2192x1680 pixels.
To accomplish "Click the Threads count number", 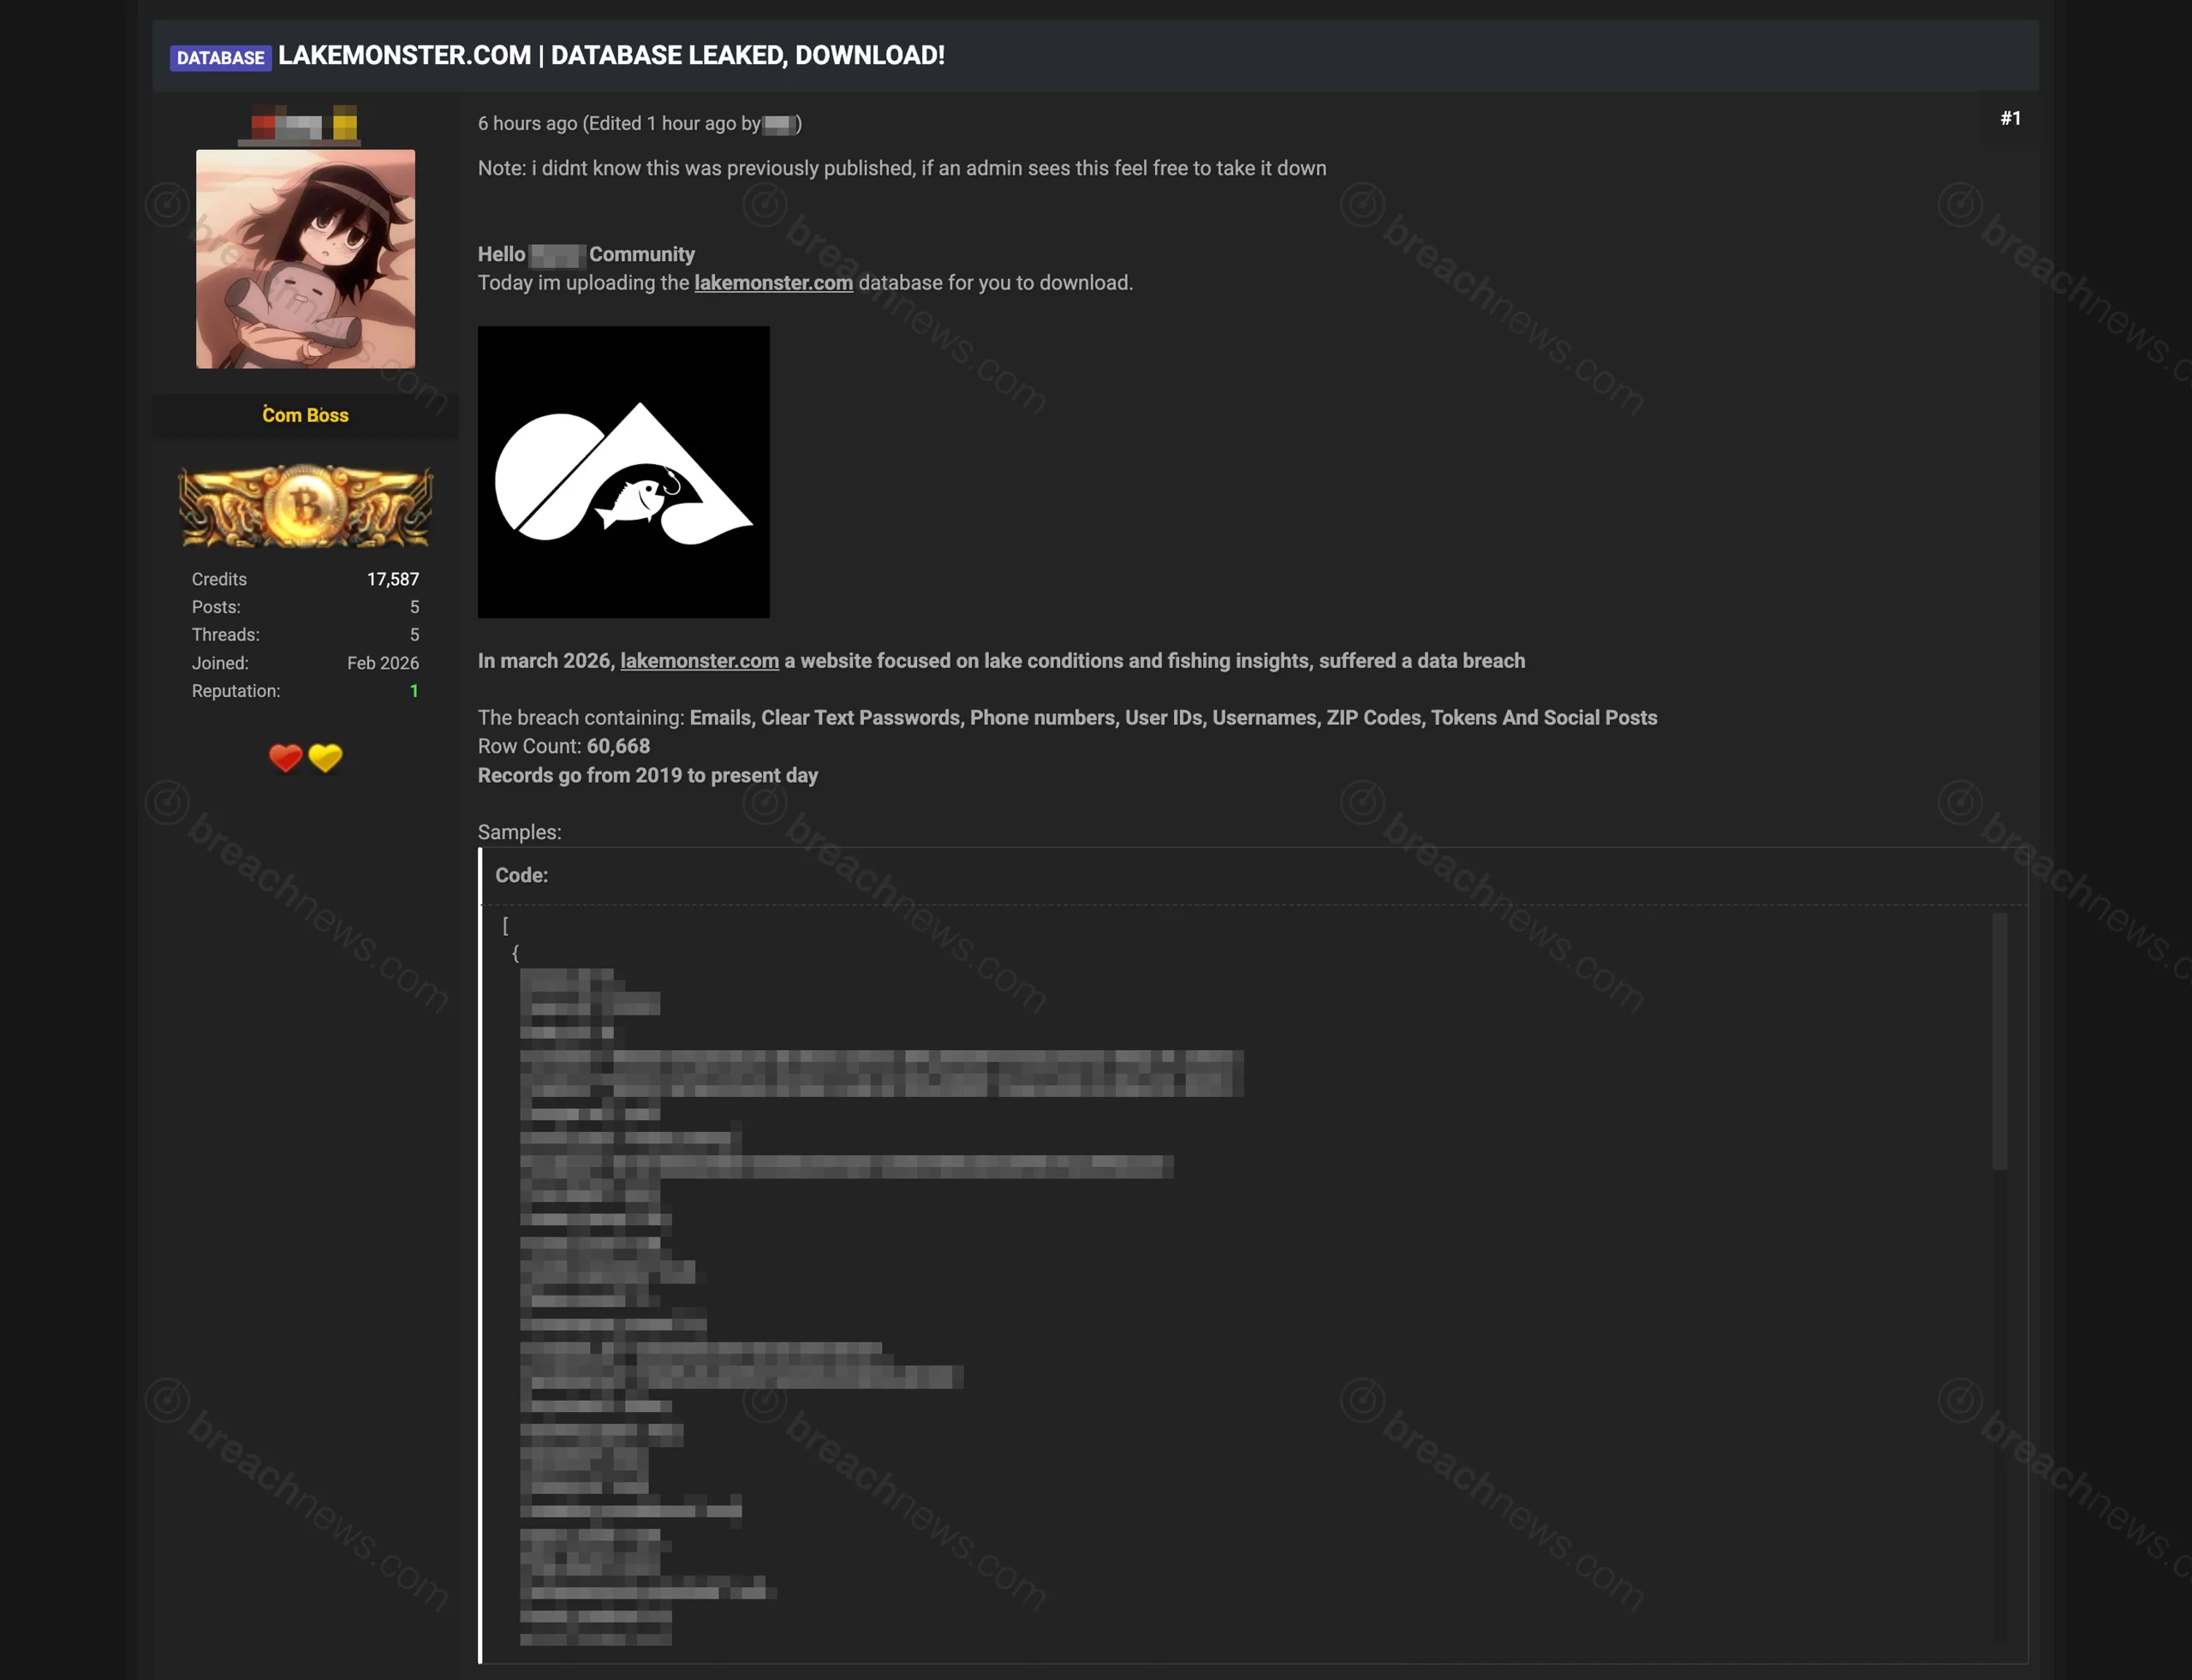I will (414, 635).
